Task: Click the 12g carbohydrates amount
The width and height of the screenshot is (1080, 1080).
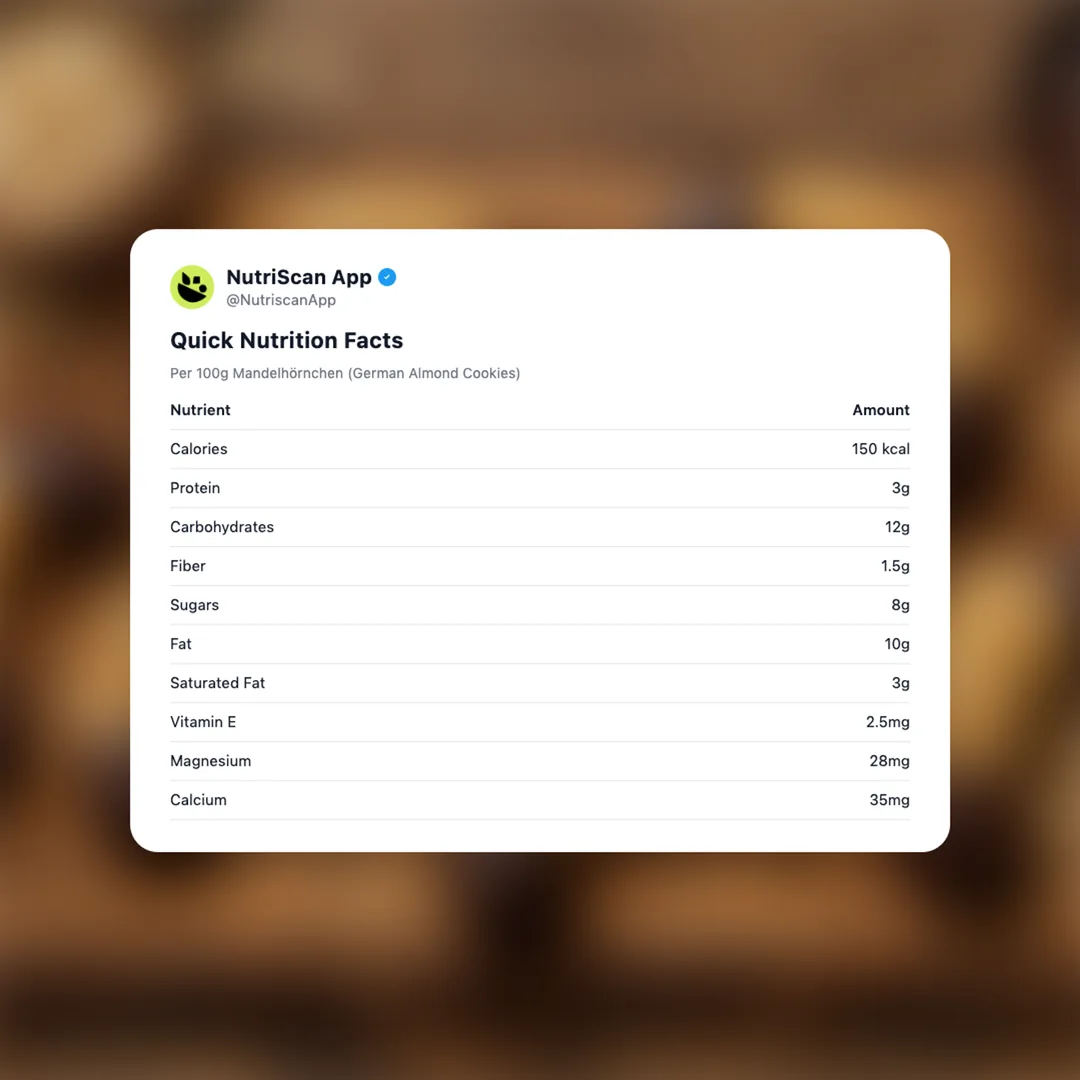Action: click(x=897, y=527)
